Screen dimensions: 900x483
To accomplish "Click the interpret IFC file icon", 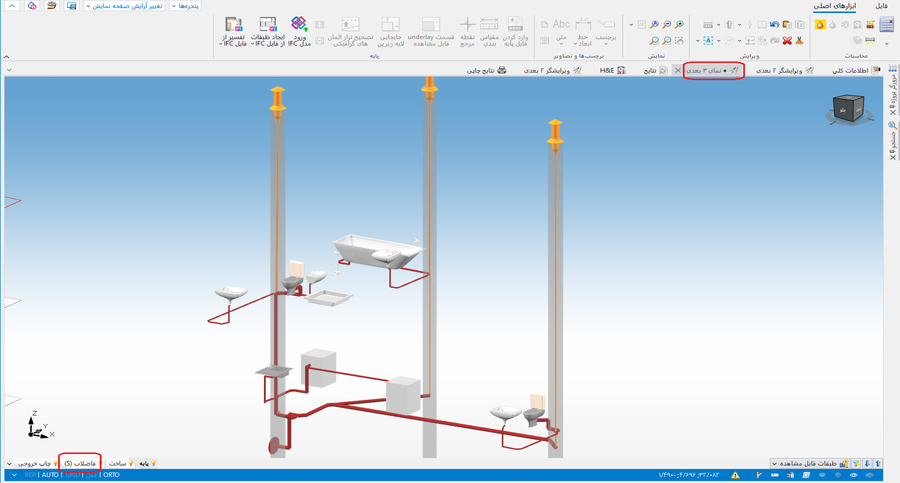I will (x=233, y=24).
